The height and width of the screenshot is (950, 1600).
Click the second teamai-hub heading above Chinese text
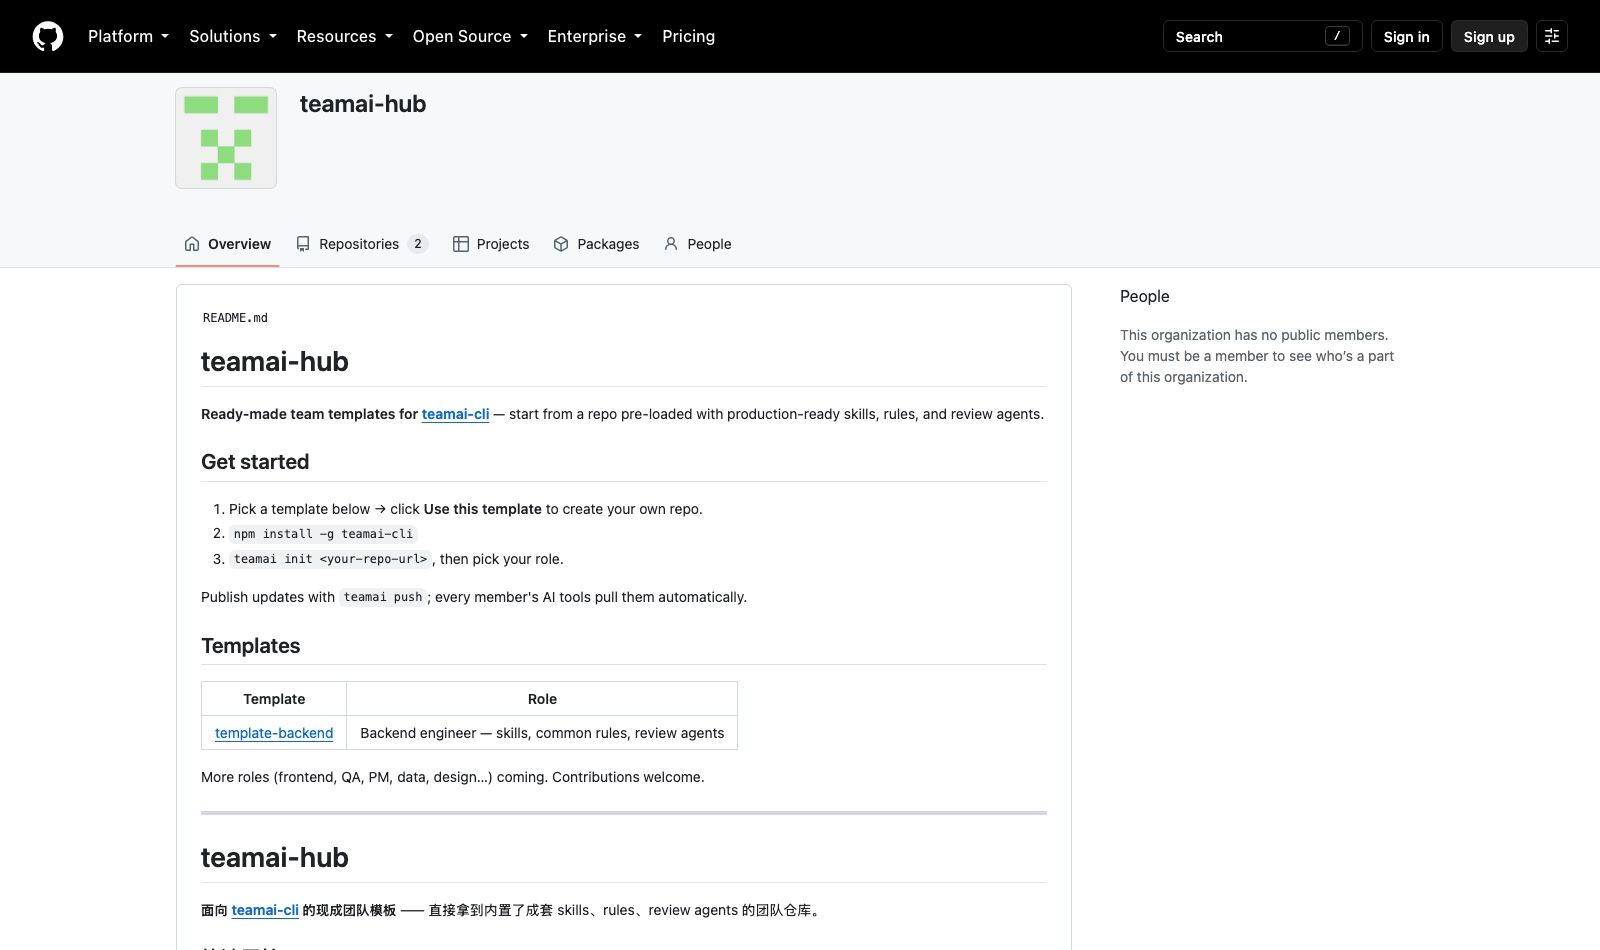point(275,857)
